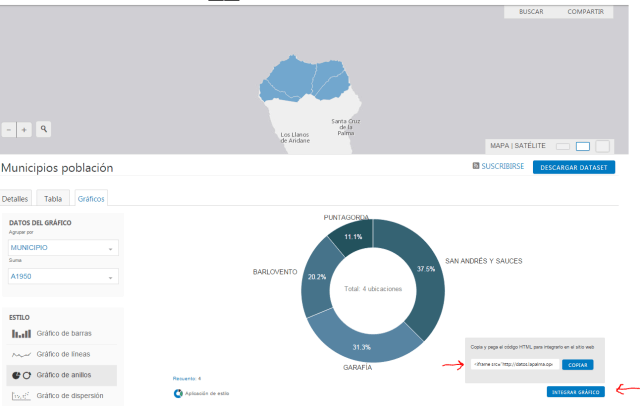The image size is (640, 406).
Task: Click the map search magnifier icon
Action: point(44,130)
